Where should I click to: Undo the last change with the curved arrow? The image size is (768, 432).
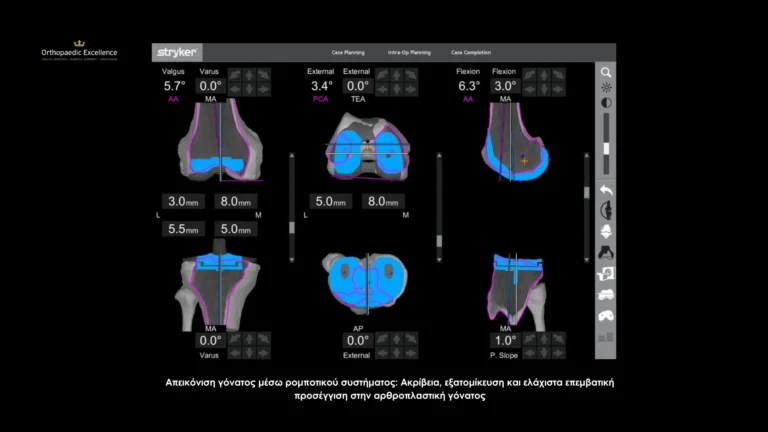click(606, 190)
